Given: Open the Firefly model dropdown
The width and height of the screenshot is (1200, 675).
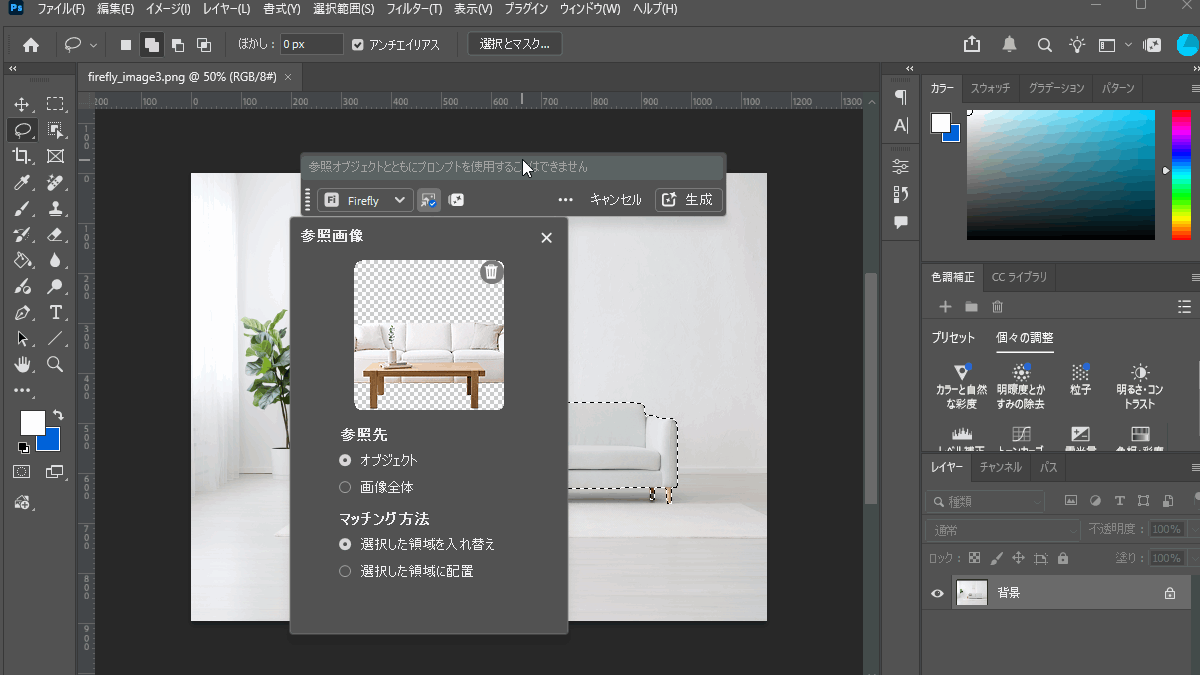Looking at the screenshot, I should [366, 200].
